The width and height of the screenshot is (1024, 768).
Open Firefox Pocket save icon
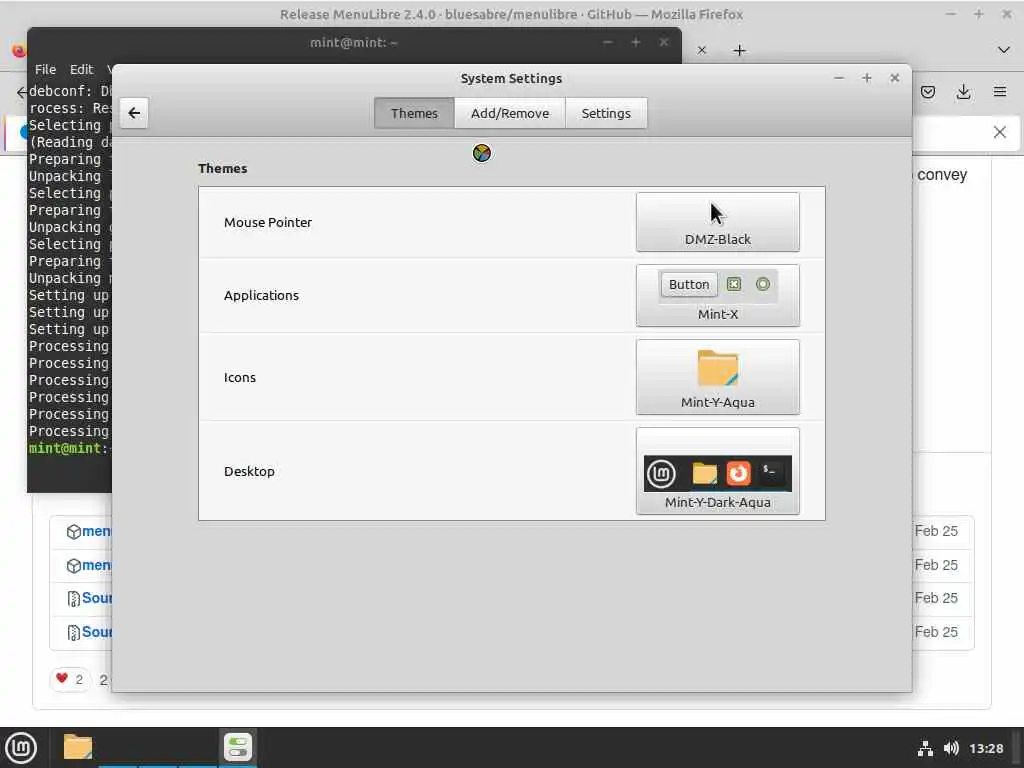(x=928, y=92)
